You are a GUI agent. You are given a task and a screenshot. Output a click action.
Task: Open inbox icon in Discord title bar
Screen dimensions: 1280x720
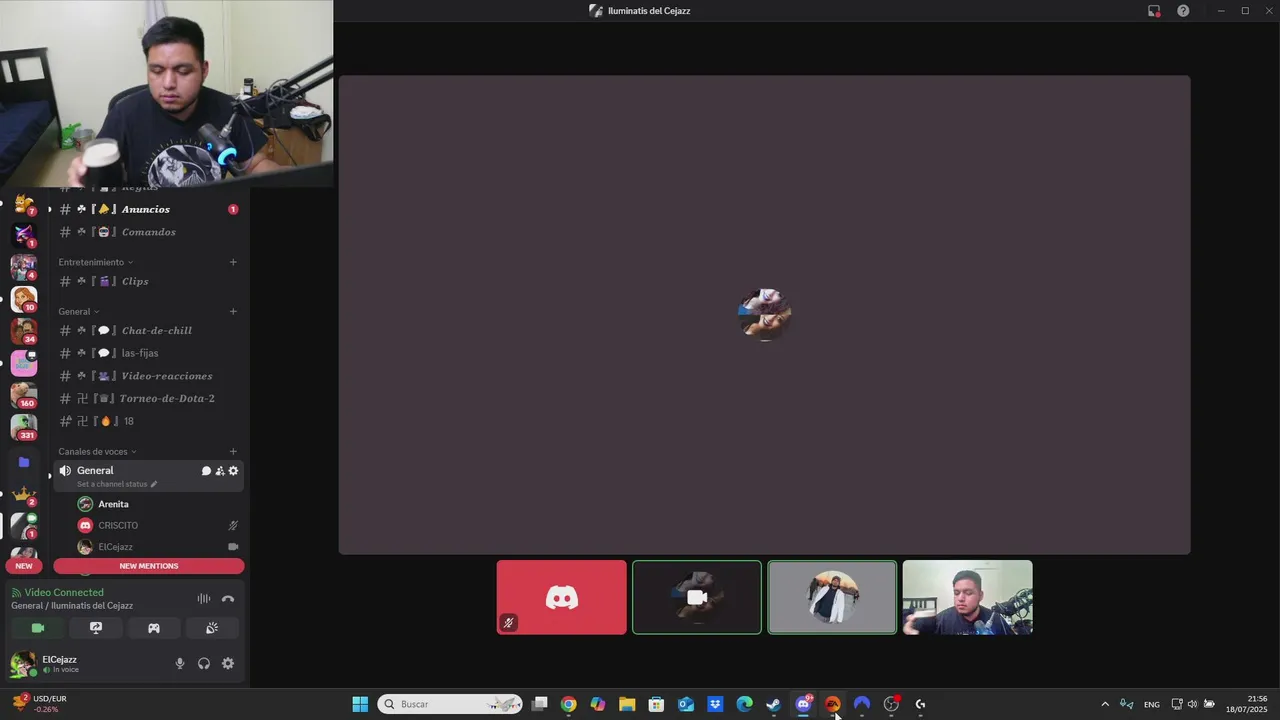[x=1154, y=11]
